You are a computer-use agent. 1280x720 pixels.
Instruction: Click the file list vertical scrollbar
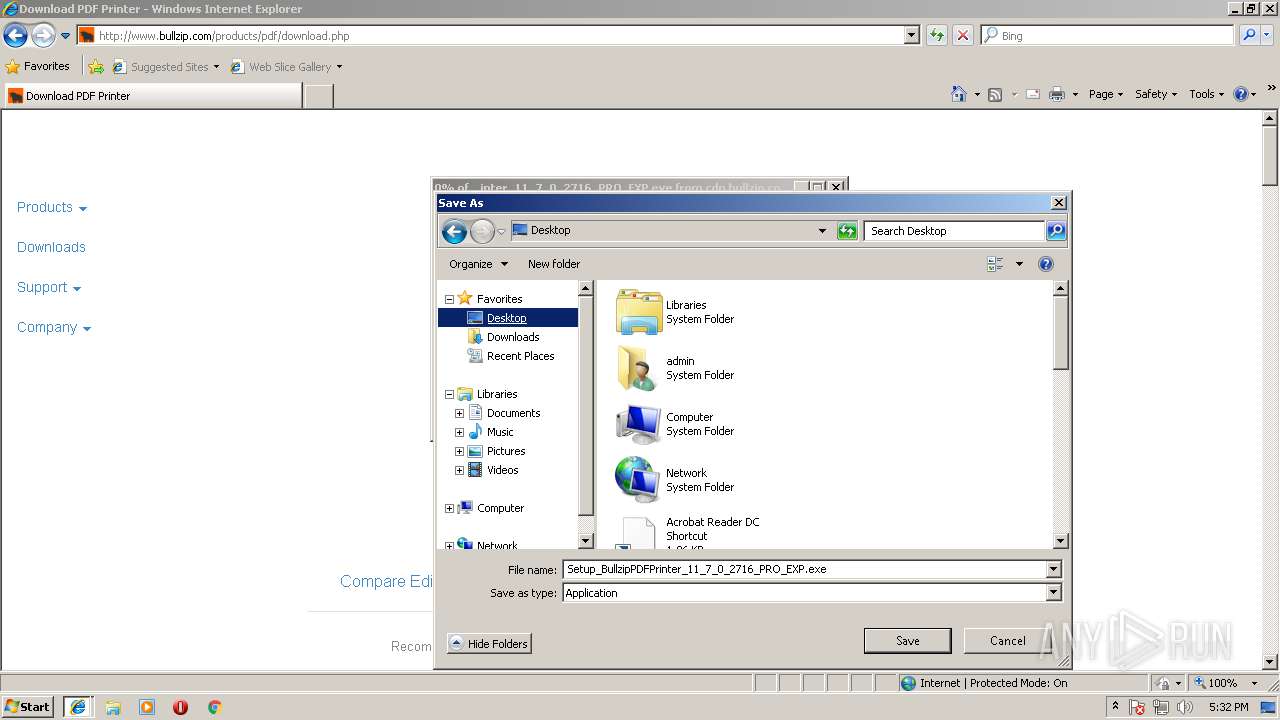(1061, 415)
